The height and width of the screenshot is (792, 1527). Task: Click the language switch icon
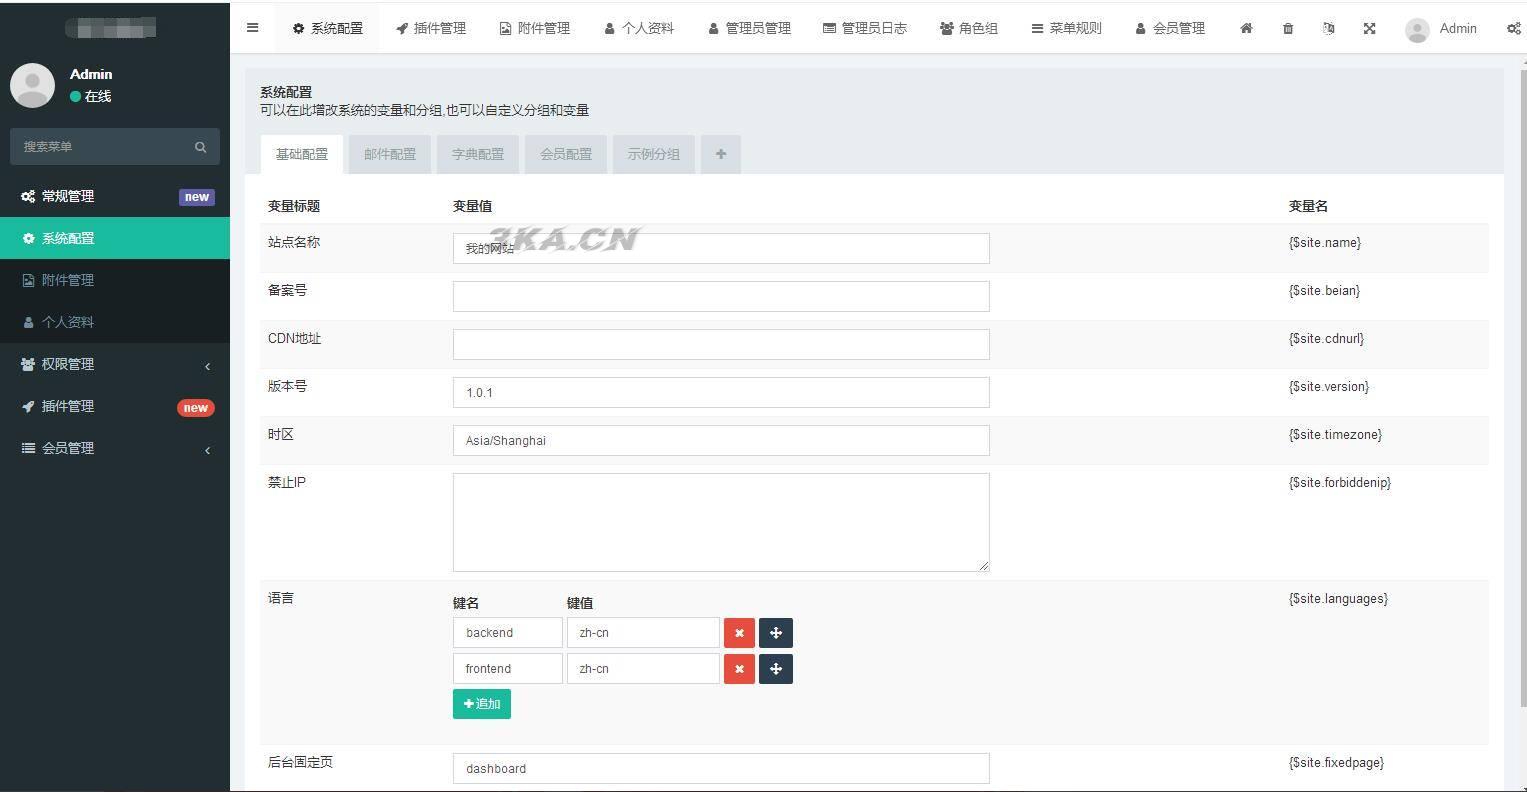[x=1328, y=28]
